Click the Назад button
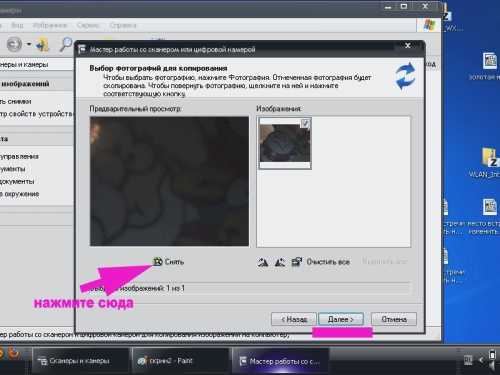 (294, 319)
